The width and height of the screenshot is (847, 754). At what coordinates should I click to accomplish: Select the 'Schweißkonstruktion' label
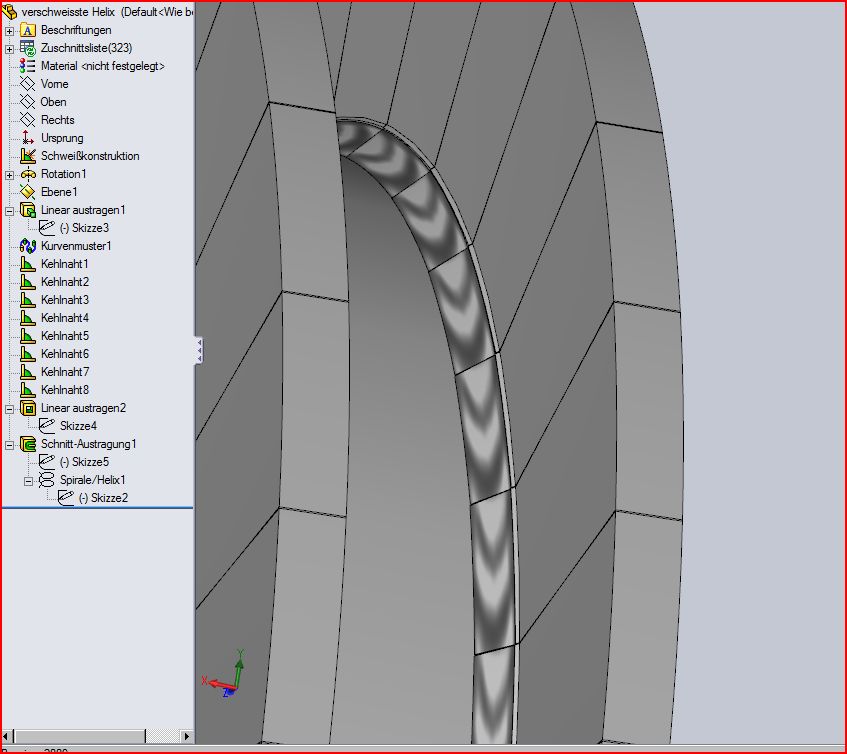(90, 156)
